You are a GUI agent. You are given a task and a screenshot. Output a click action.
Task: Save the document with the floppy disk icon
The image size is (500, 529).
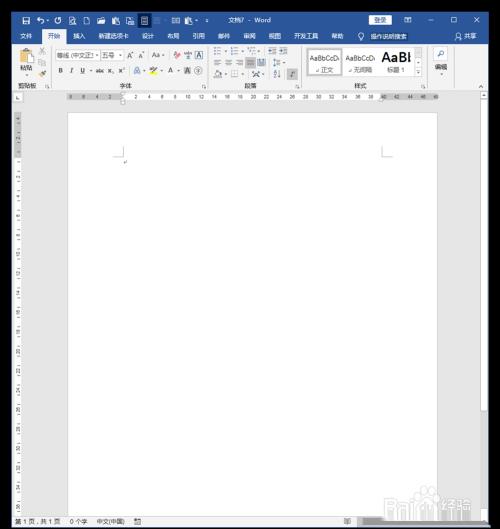(x=26, y=21)
